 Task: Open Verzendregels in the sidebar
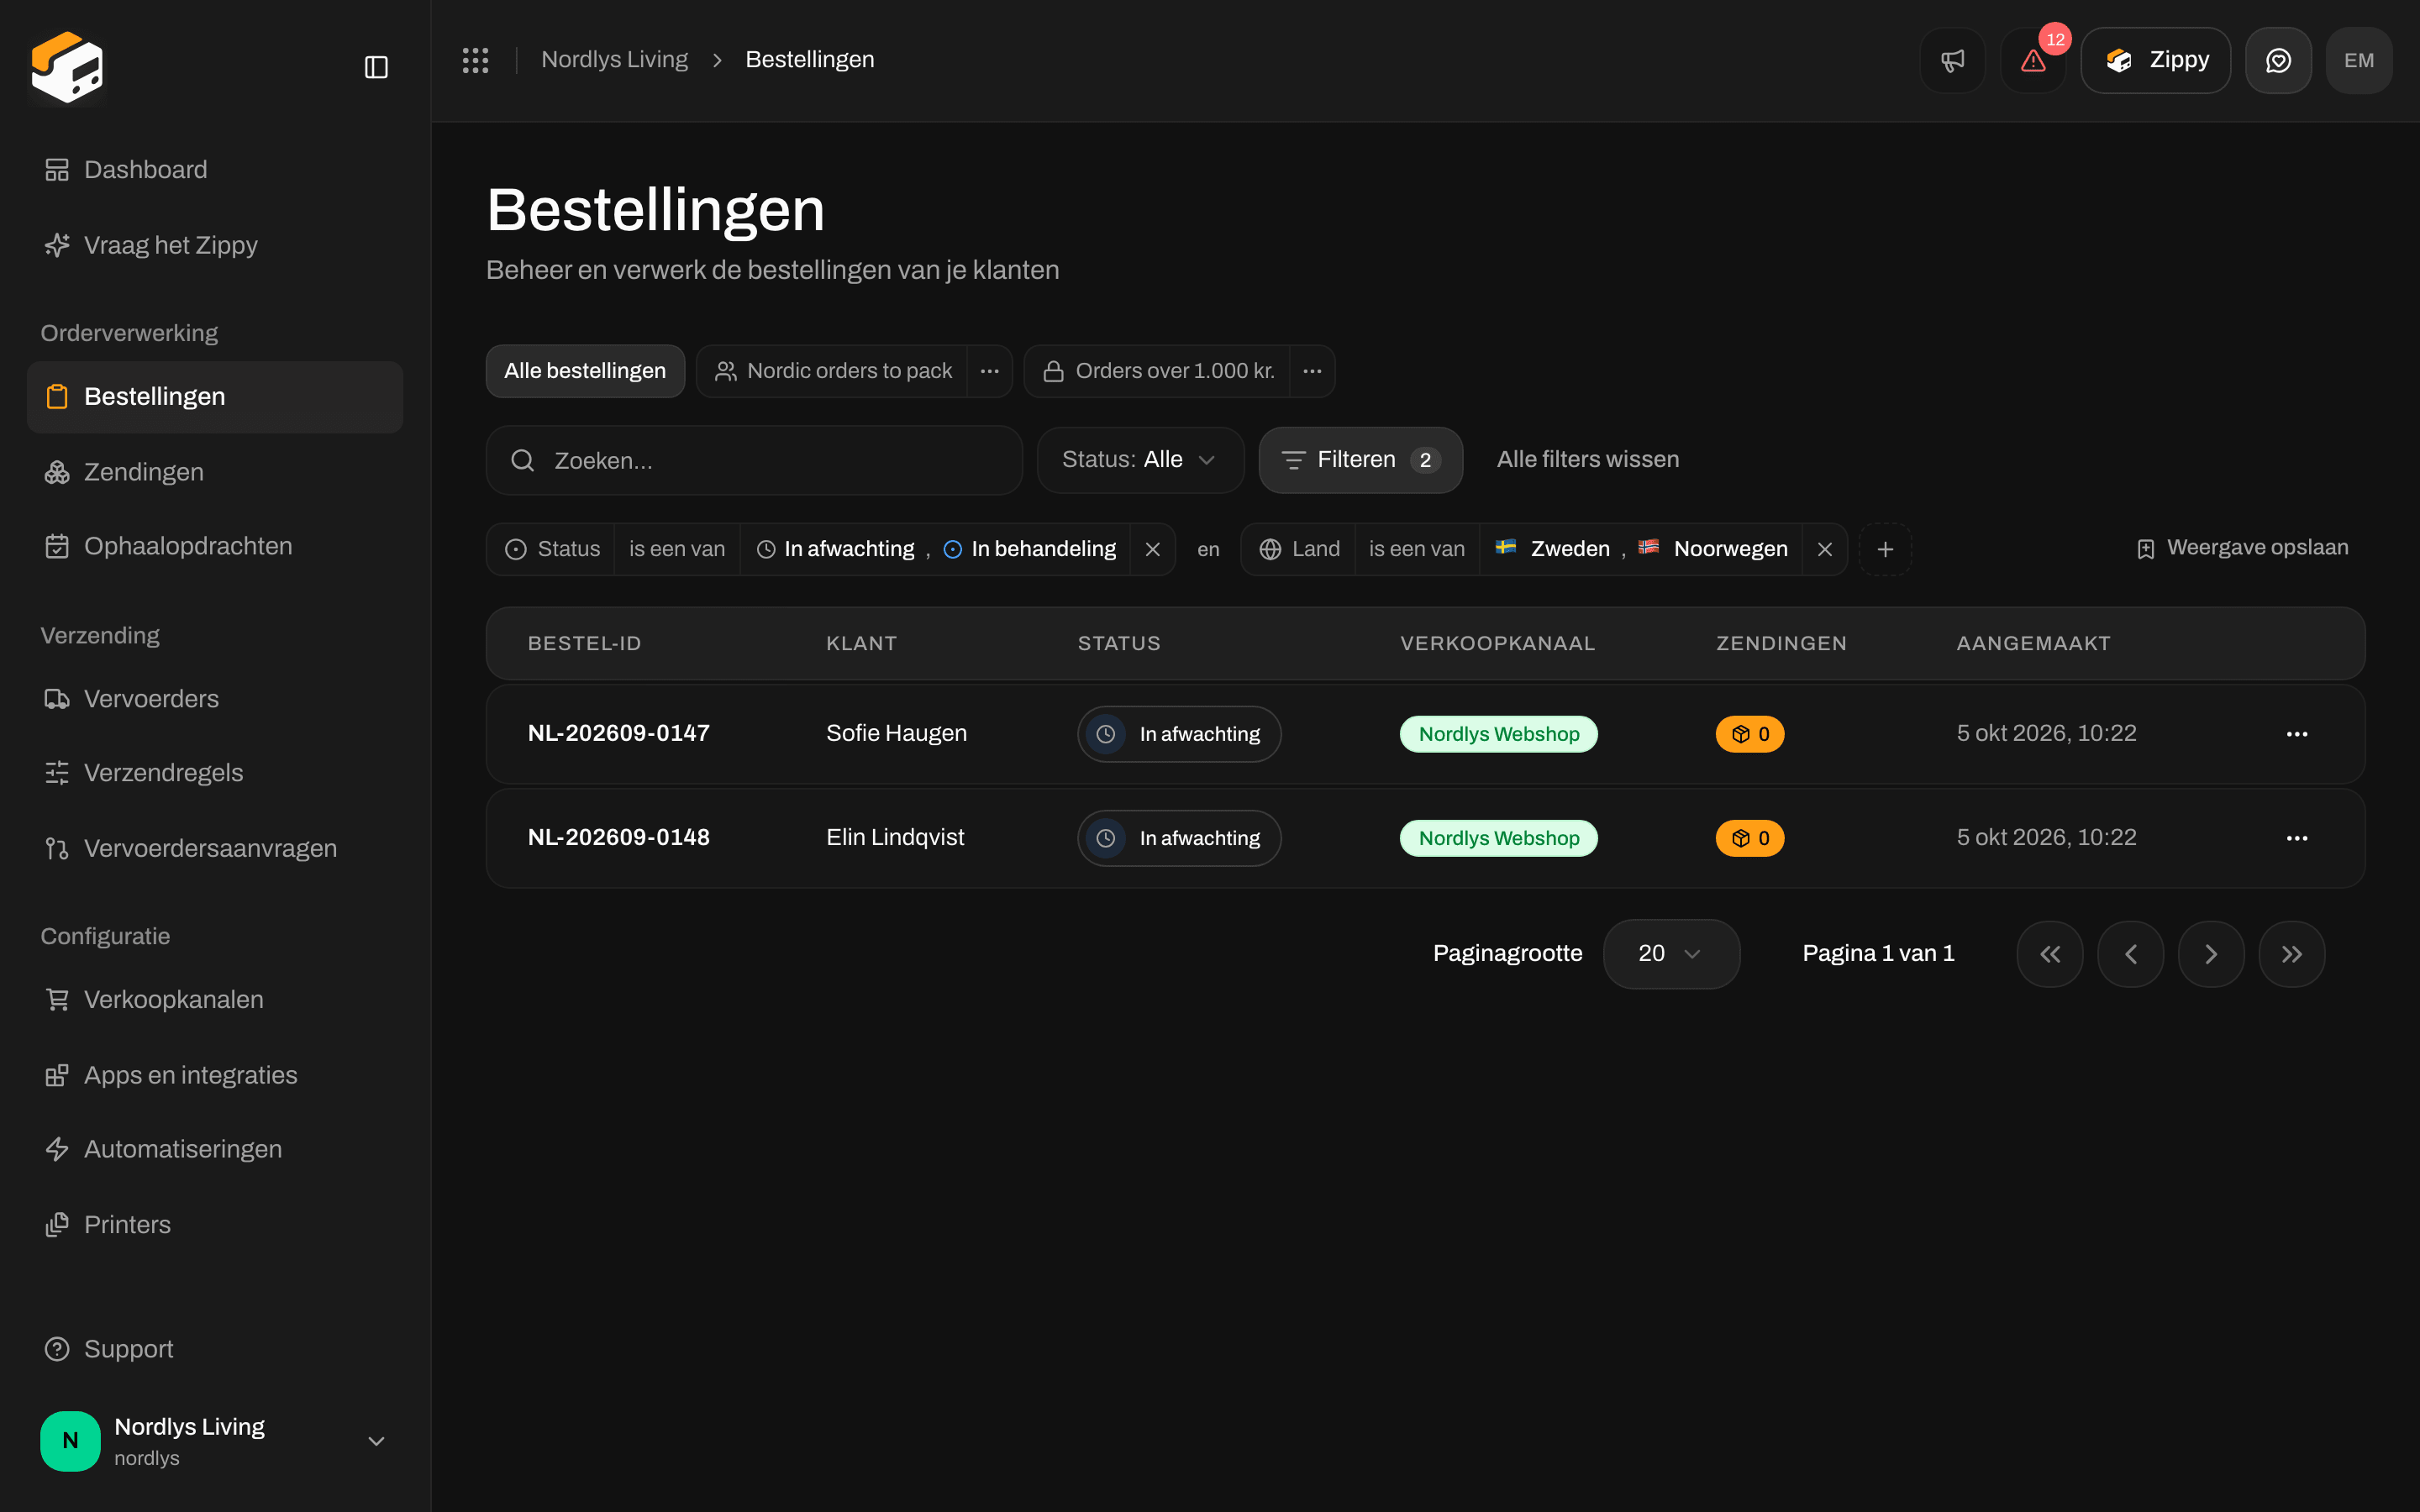pos(215,773)
